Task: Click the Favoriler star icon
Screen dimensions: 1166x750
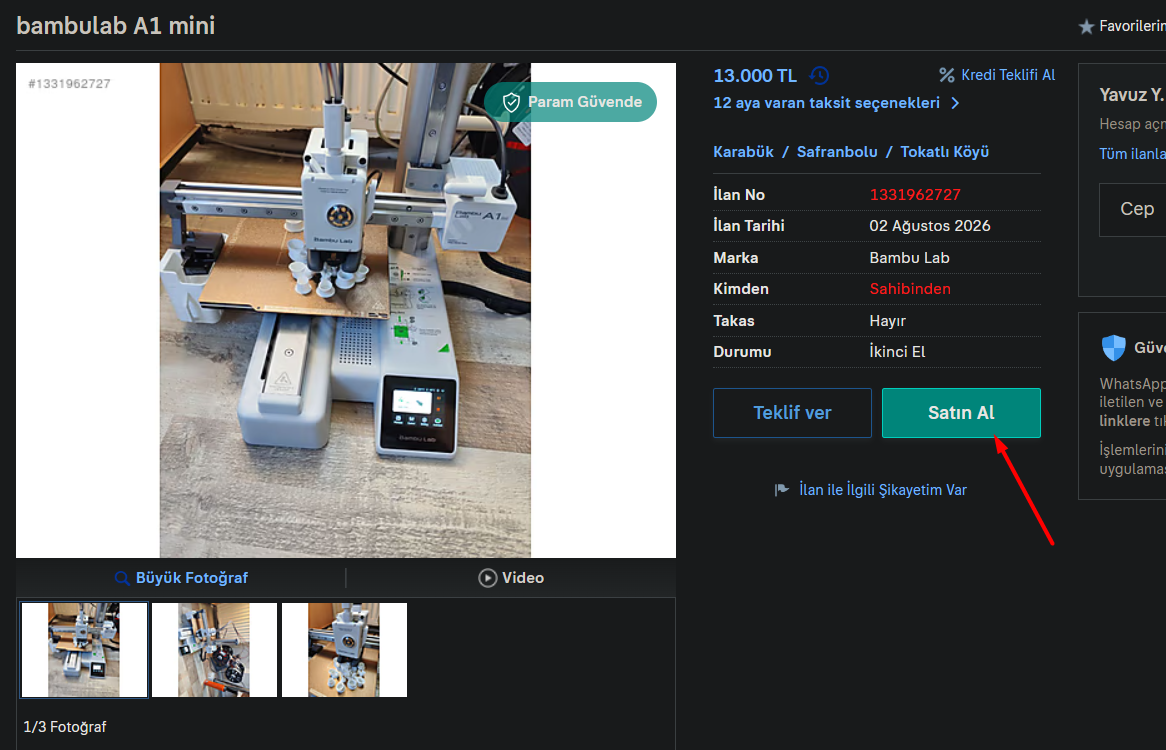Action: (1086, 27)
